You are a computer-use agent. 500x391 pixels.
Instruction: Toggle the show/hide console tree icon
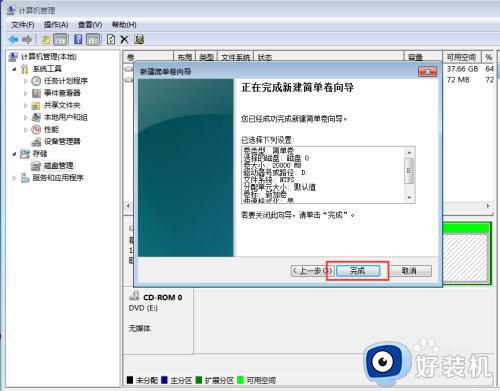[x=60, y=40]
